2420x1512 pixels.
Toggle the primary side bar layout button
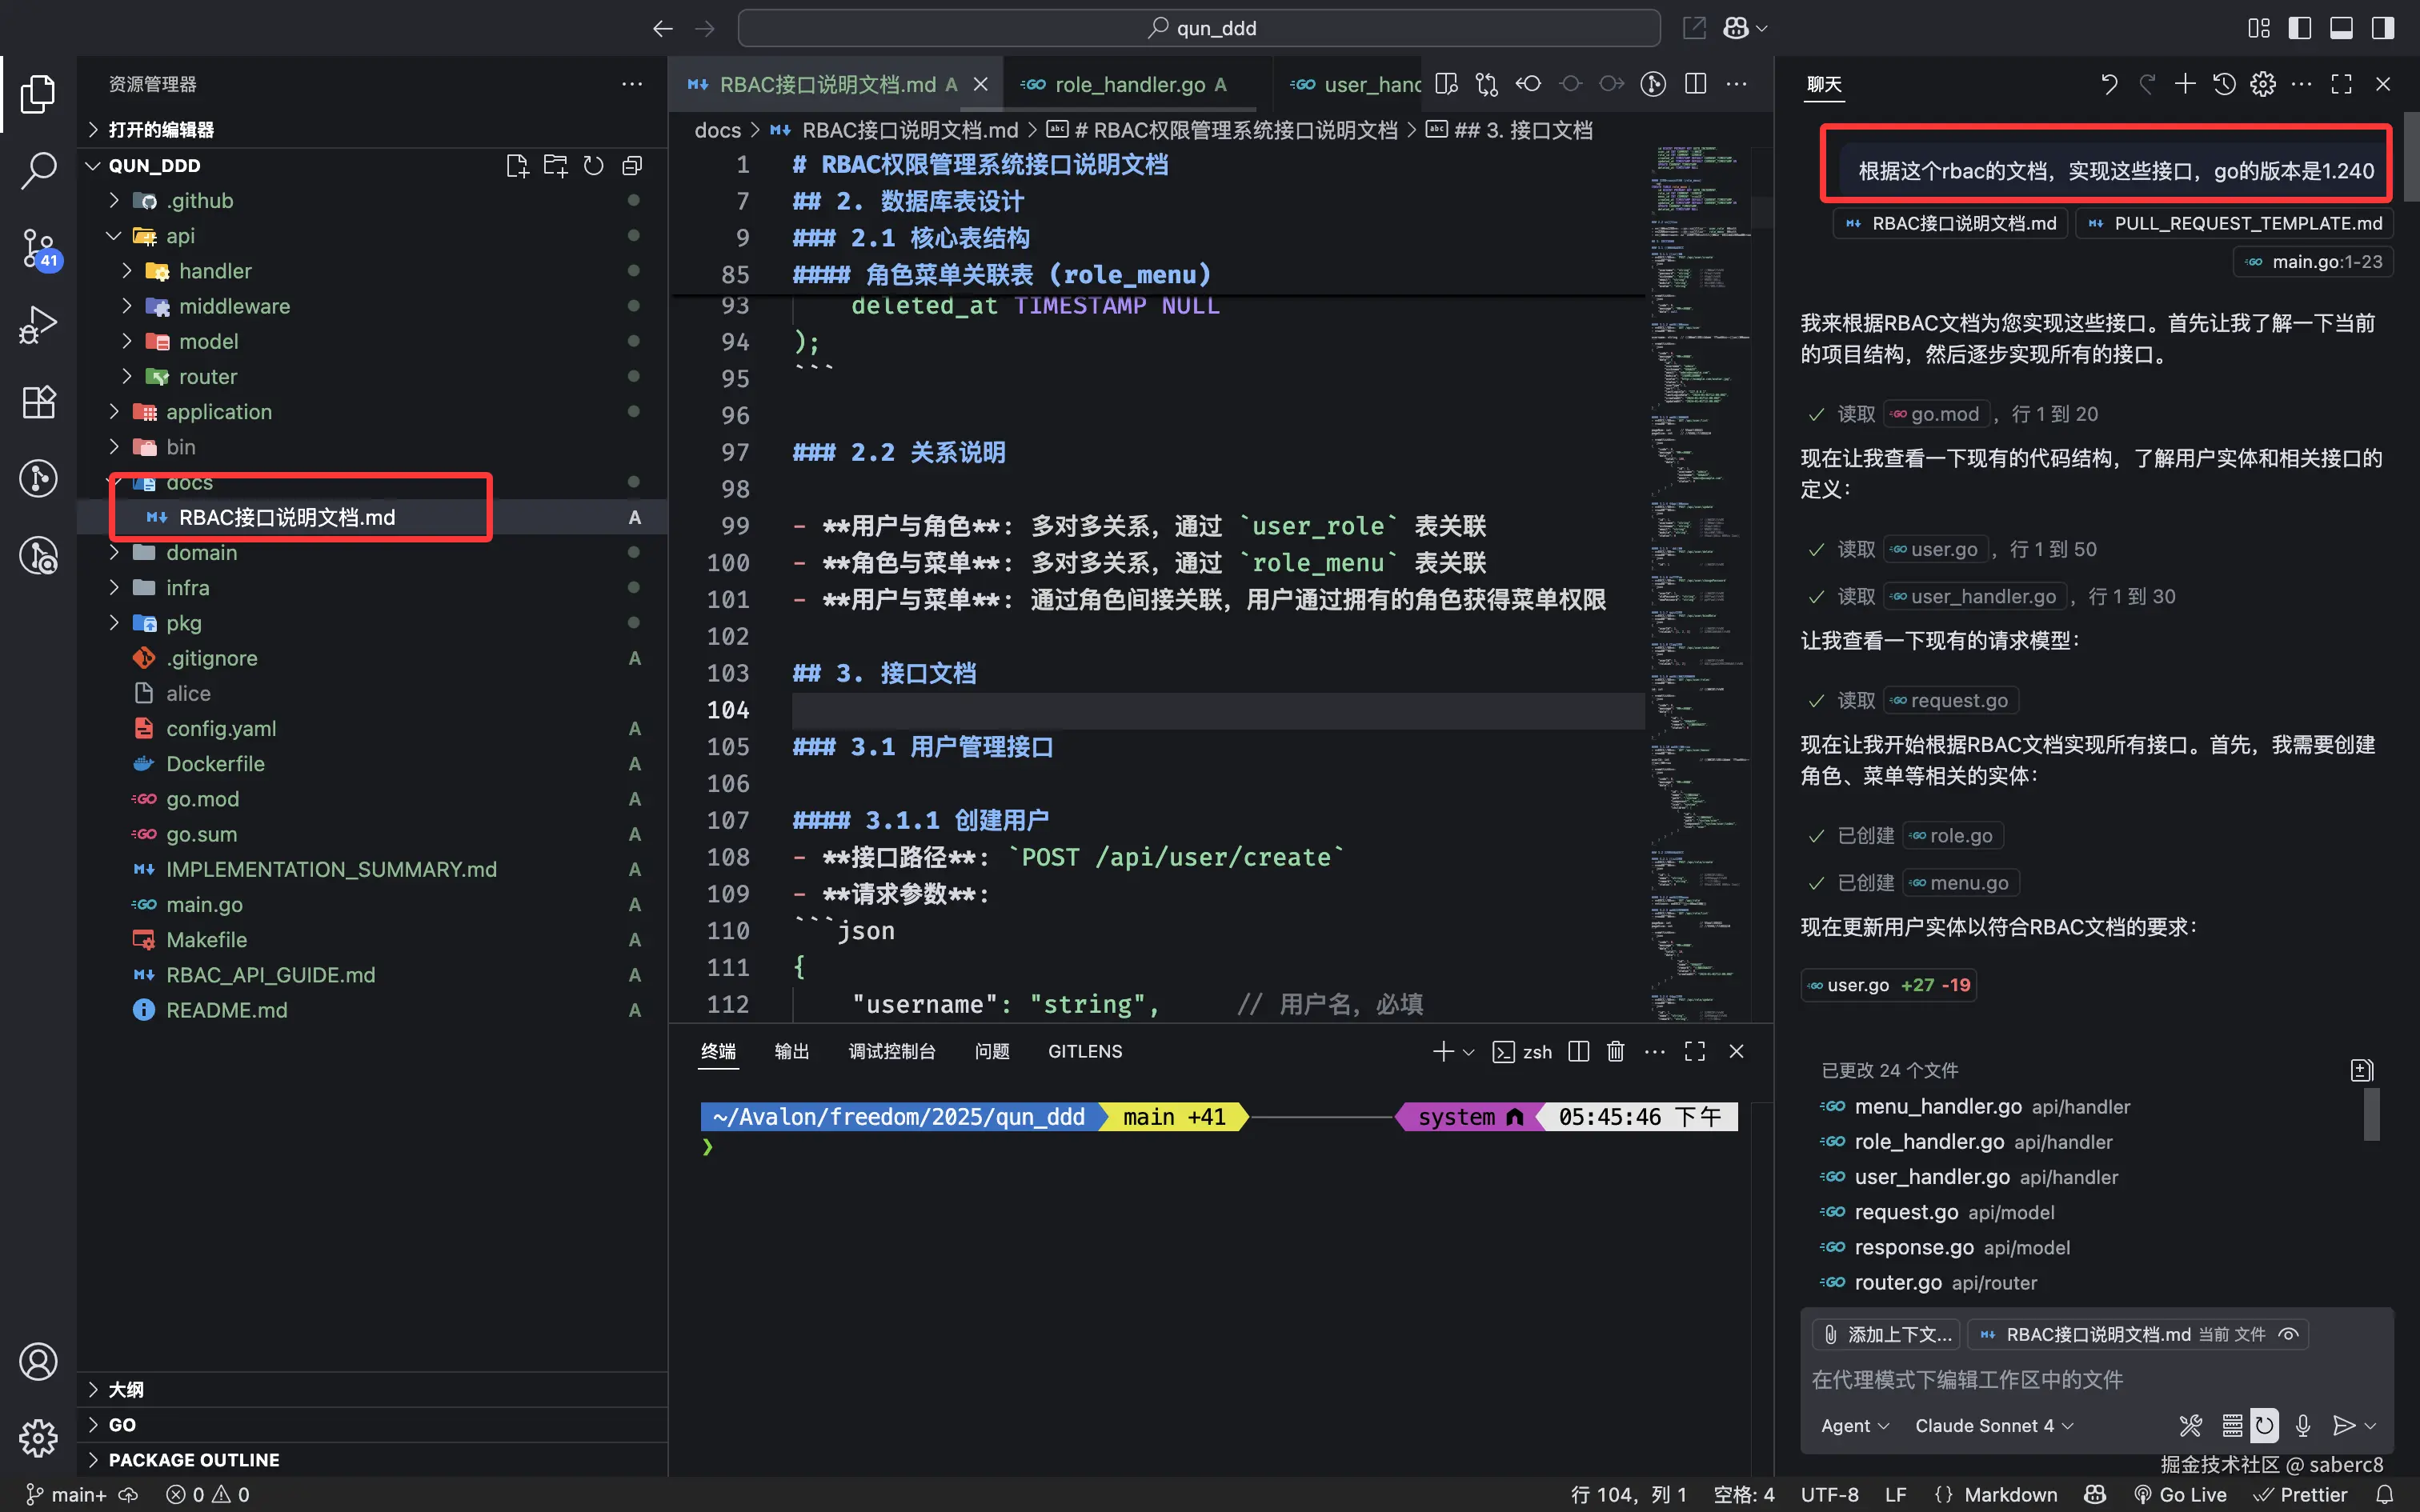point(2299,28)
